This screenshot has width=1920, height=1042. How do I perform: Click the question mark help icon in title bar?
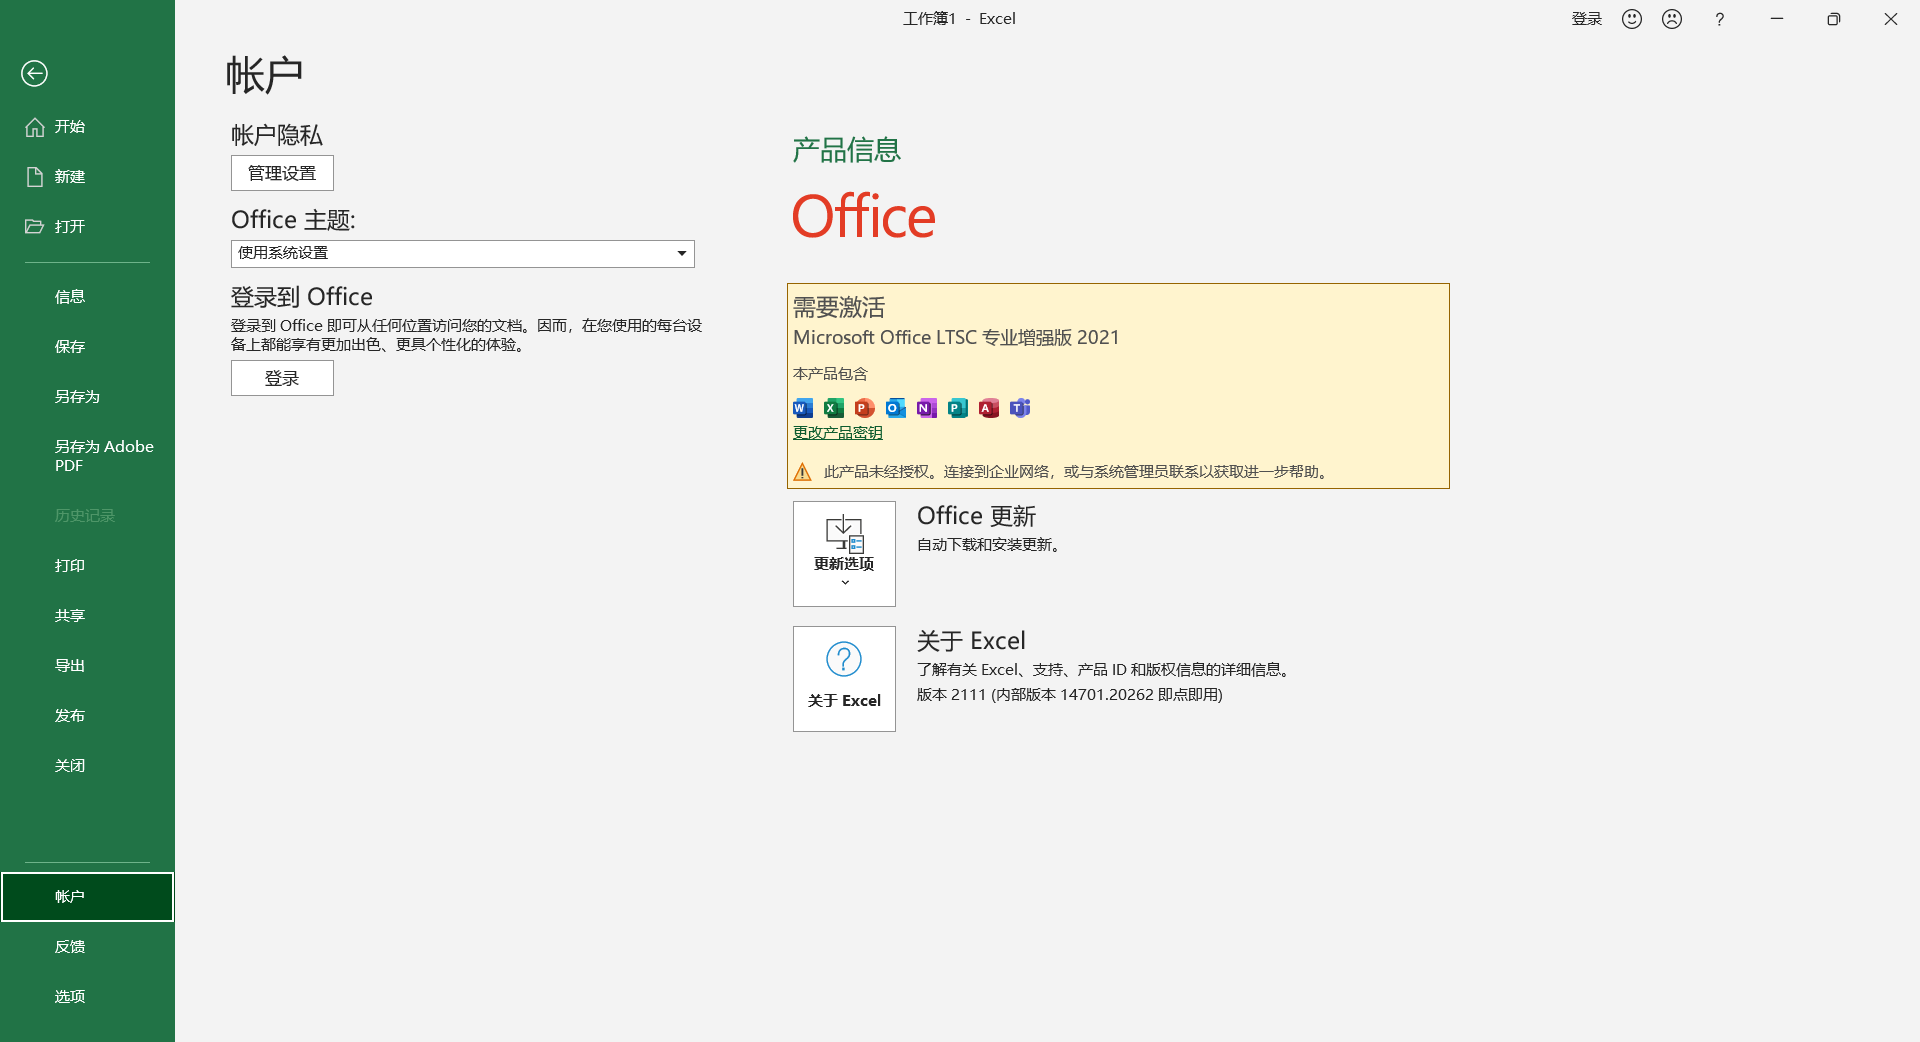1720,19
